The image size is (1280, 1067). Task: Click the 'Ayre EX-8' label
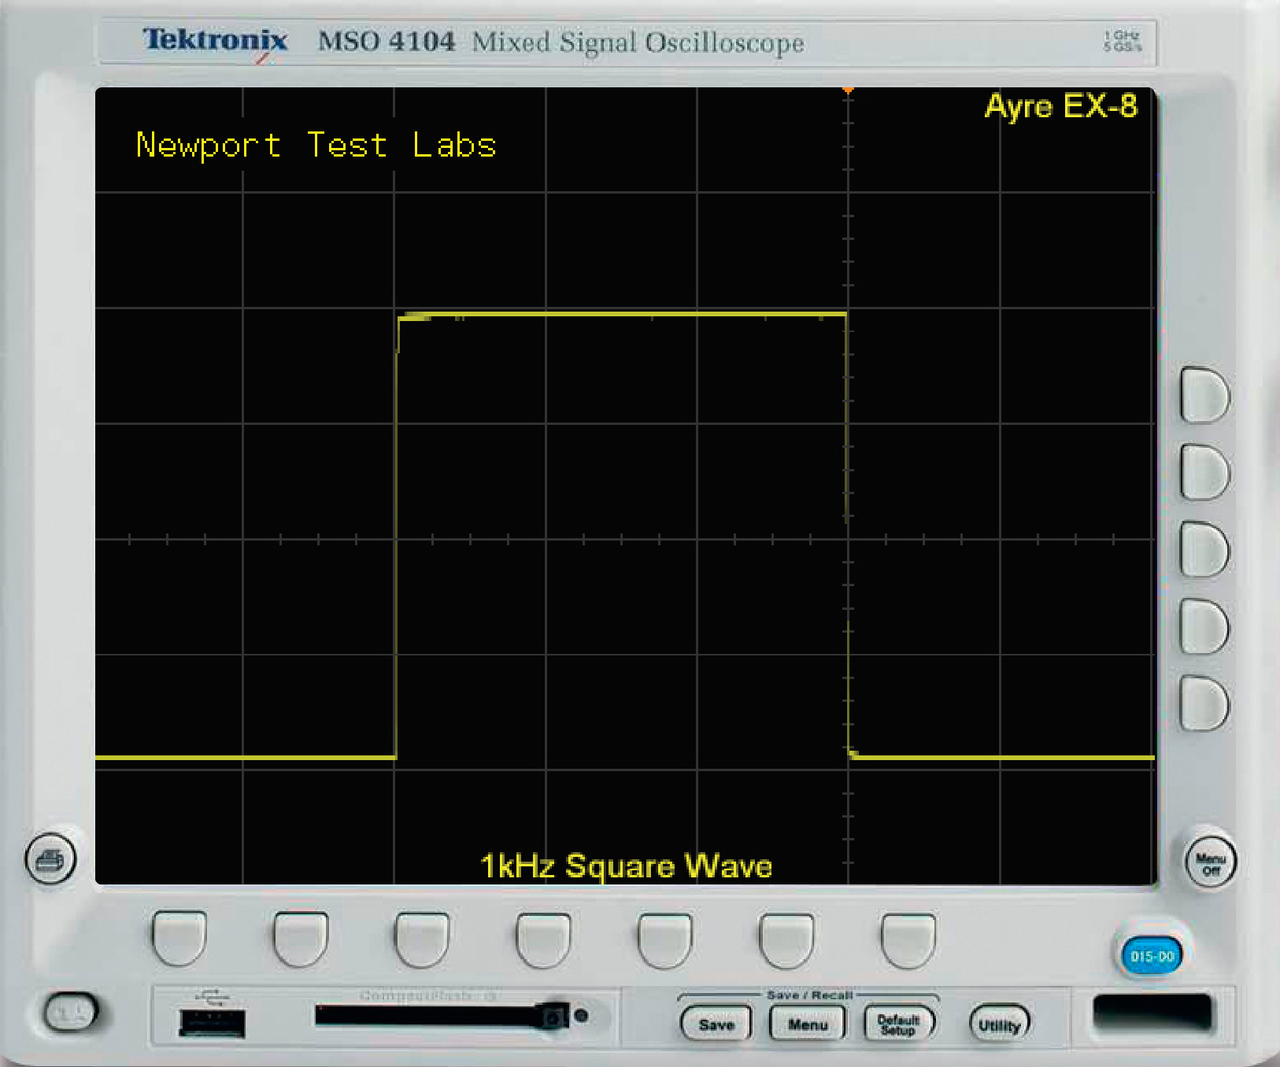click(1061, 107)
